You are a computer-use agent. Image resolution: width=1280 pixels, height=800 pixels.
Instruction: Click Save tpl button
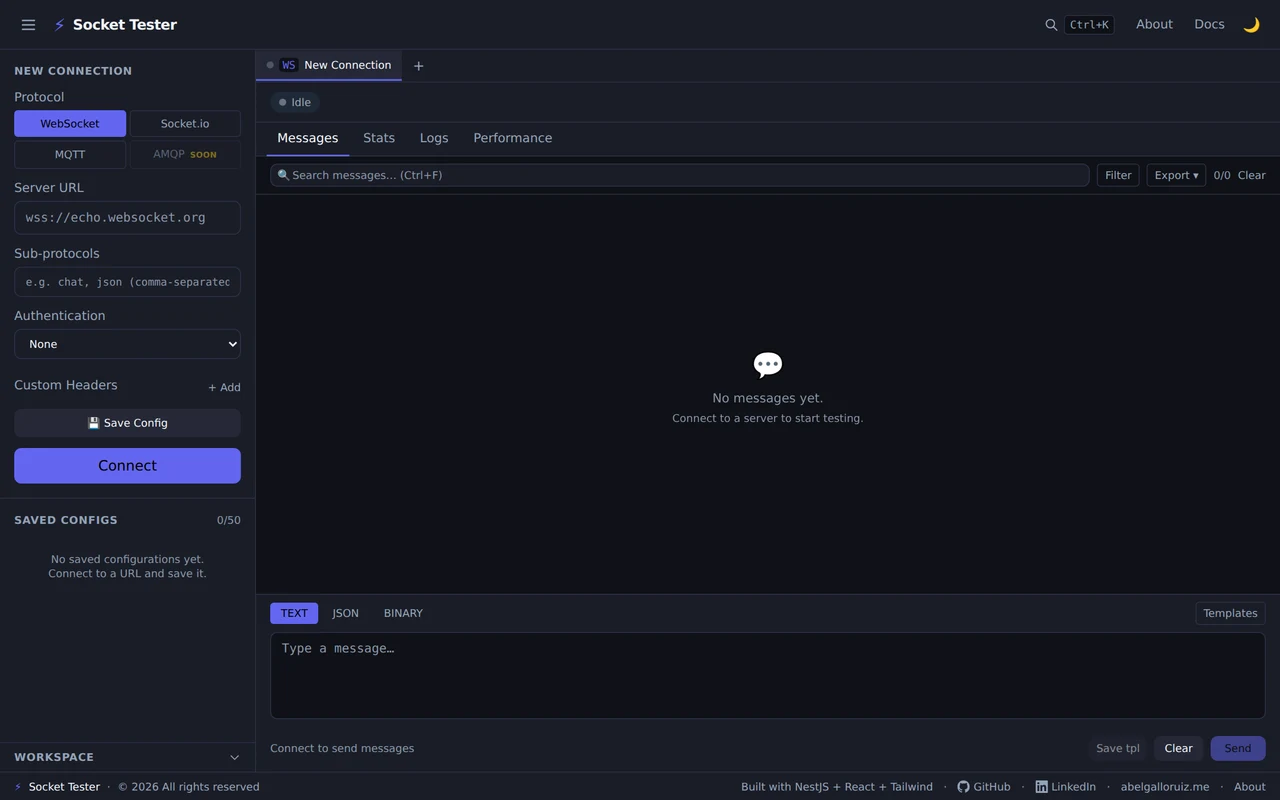click(1117, 748)
